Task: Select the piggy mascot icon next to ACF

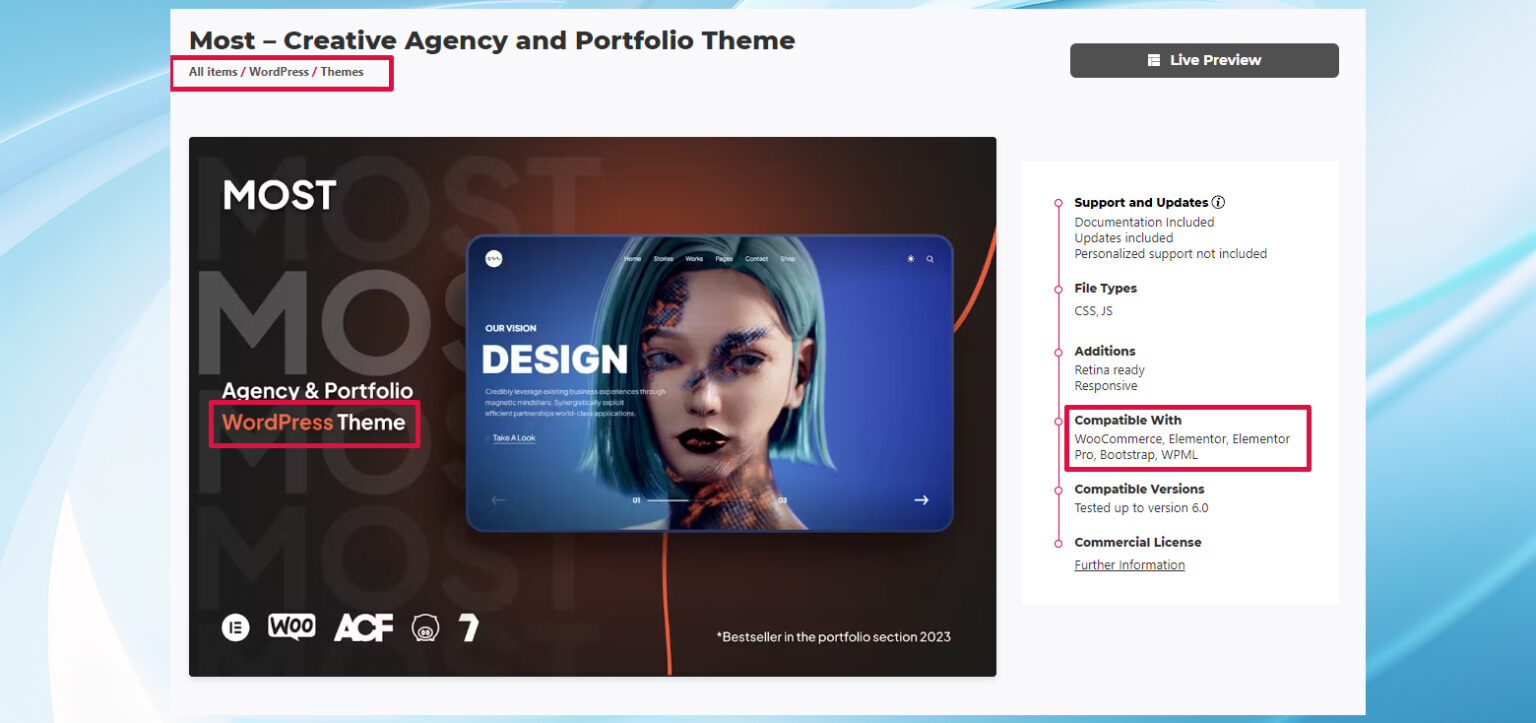Action: [425, 629]
